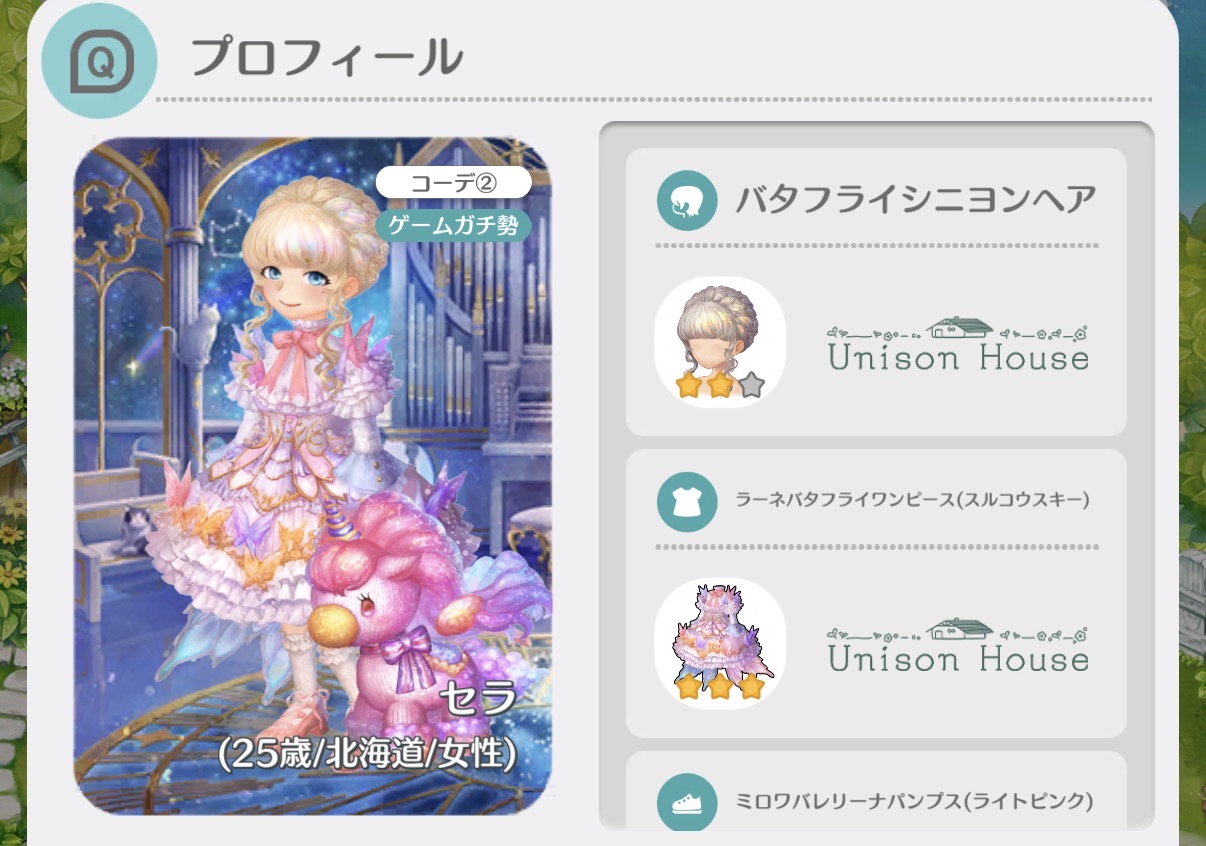
Task: Click the ラーネバタフライワンピース item name text
Action: tap(912, 500)
